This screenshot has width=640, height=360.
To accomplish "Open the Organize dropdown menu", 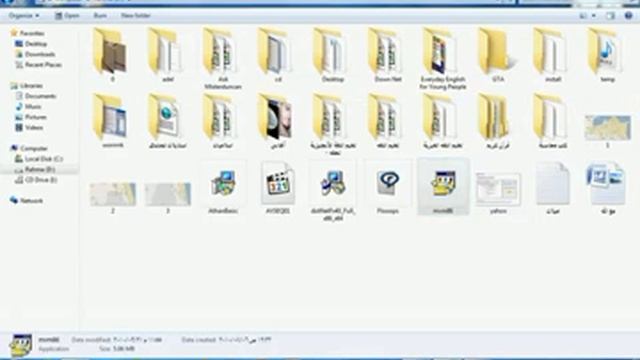I will point(24,16).
